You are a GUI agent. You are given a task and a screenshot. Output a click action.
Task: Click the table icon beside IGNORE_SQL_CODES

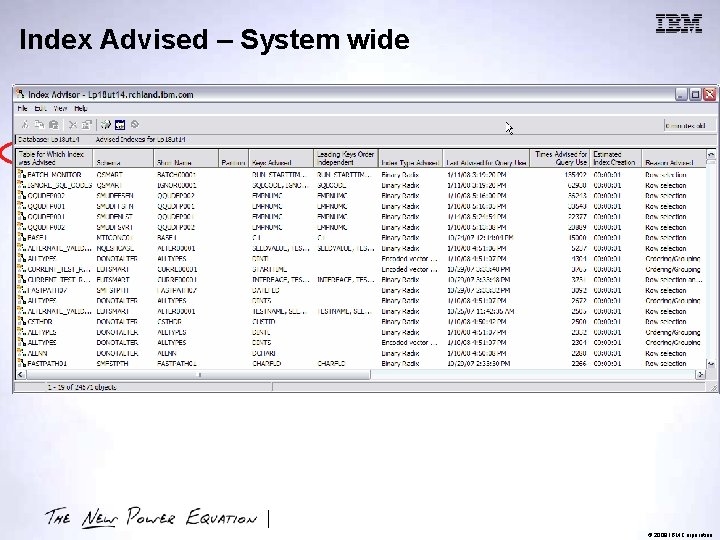pyautogui.click(x=21, y=185)
